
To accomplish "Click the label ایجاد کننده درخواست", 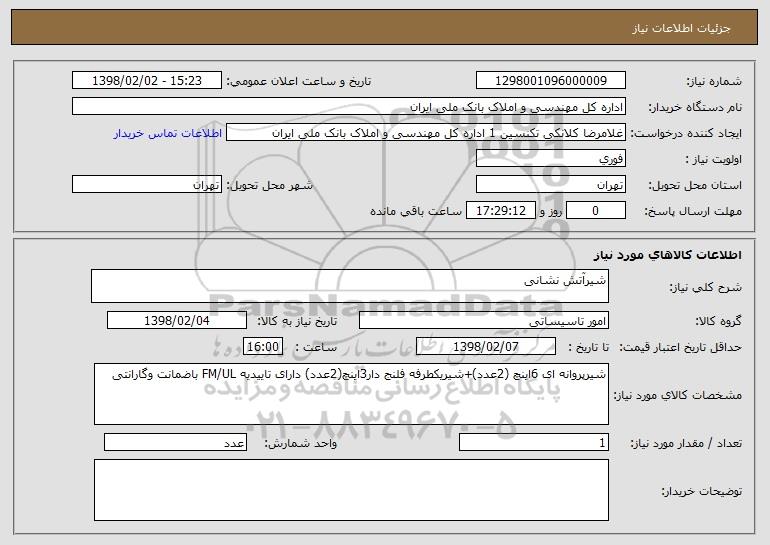I will point(686,134).
